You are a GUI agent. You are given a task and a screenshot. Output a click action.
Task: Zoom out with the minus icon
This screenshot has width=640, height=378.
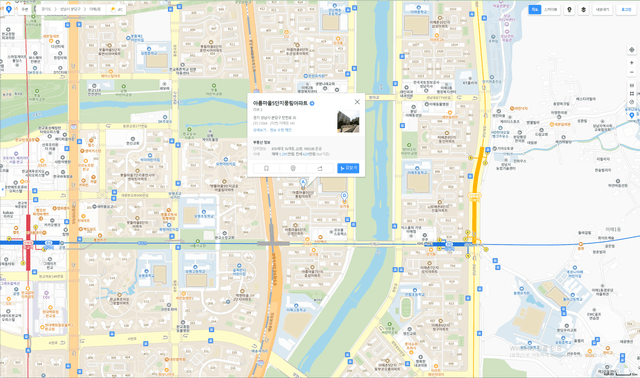[x=632, y=72]
